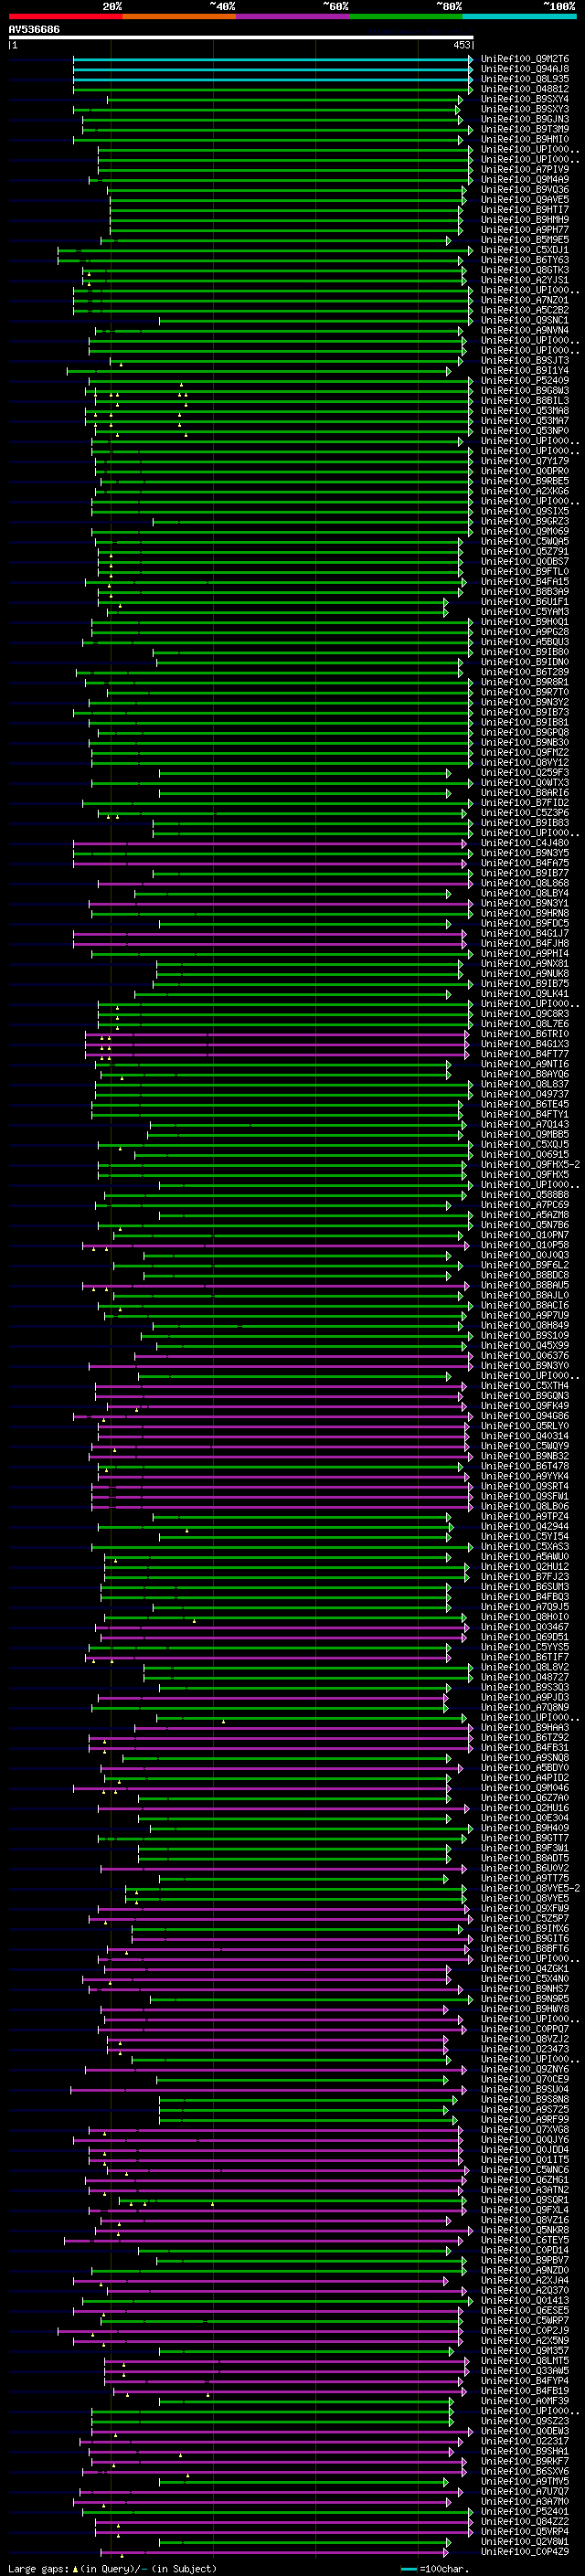Select the UniRef100_B4FT77 label
Screen dimensions: 585x2576
pyautogui.click(x=525, y=1054)
